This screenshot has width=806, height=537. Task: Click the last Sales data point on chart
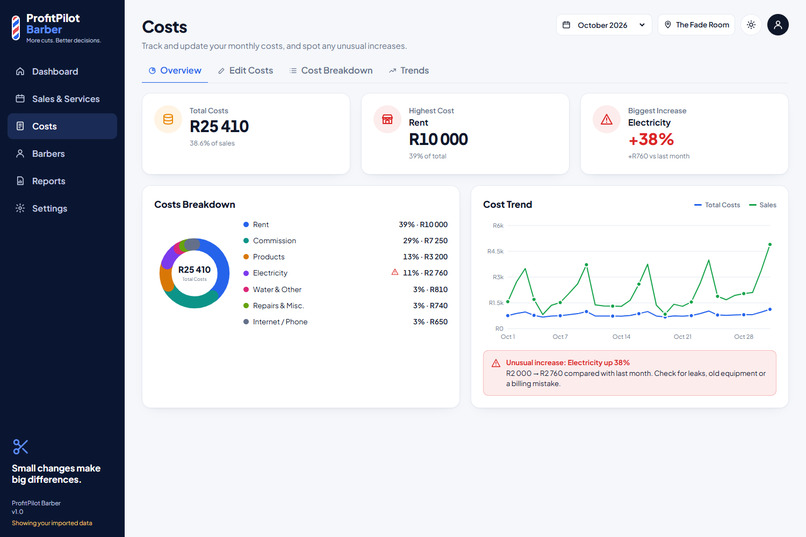(x=770, y=245)
